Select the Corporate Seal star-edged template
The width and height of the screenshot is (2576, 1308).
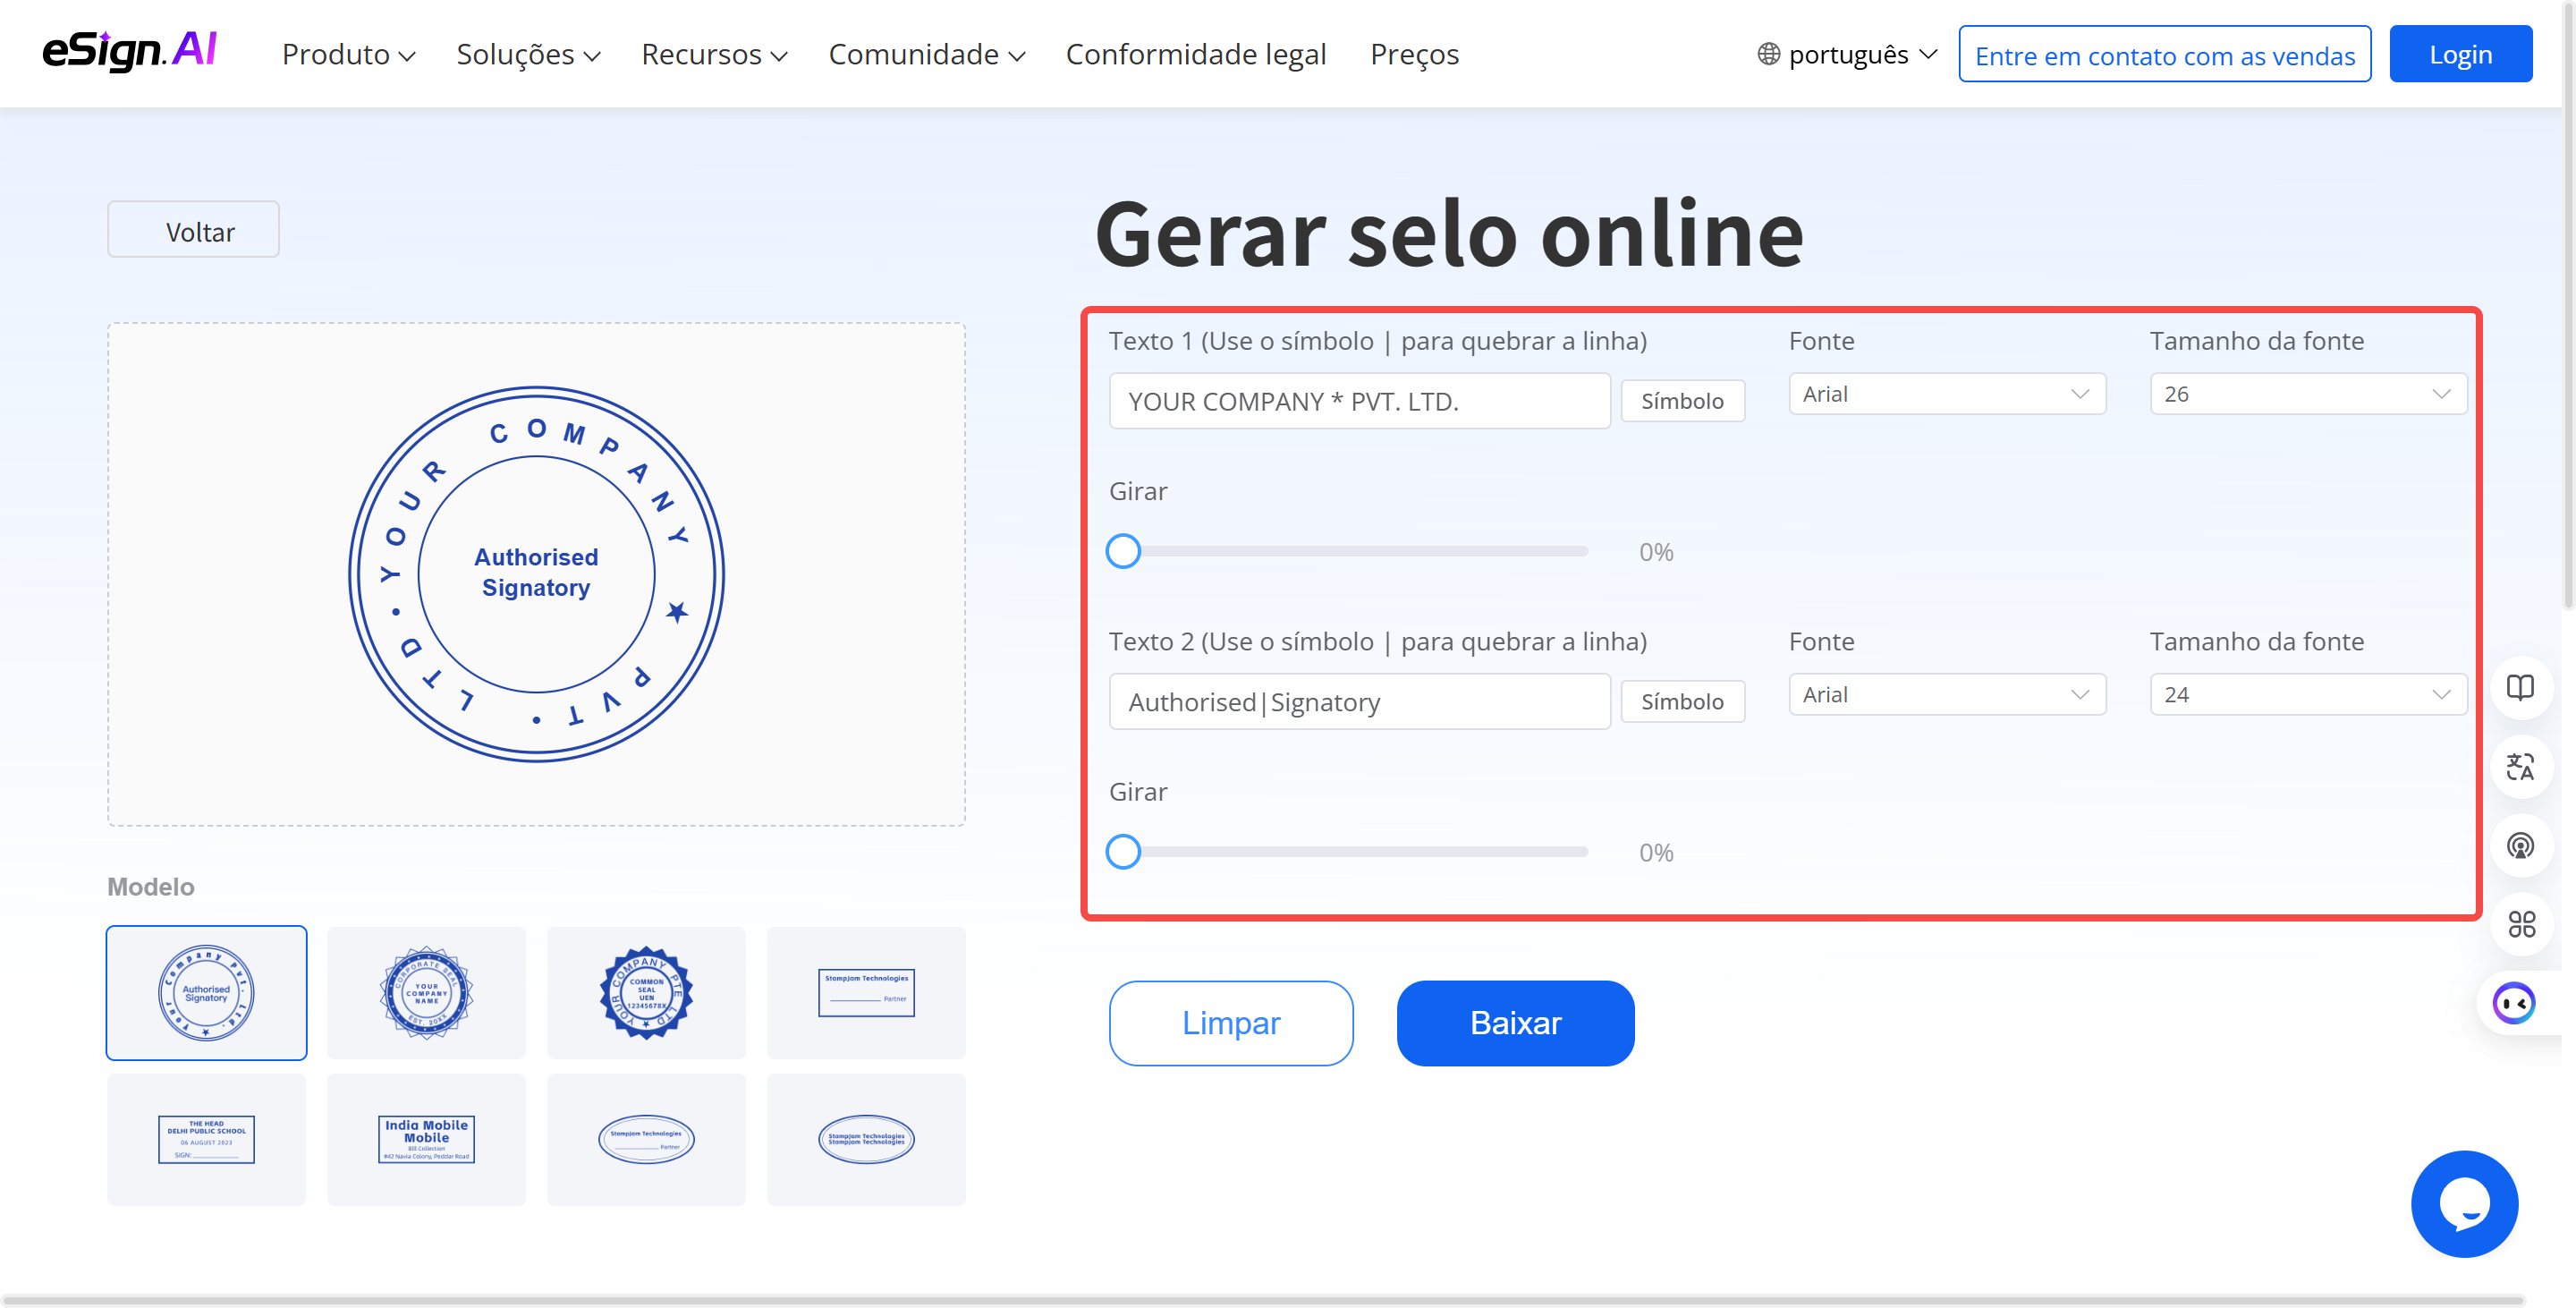pyautogui.click(x=426, y=992)
